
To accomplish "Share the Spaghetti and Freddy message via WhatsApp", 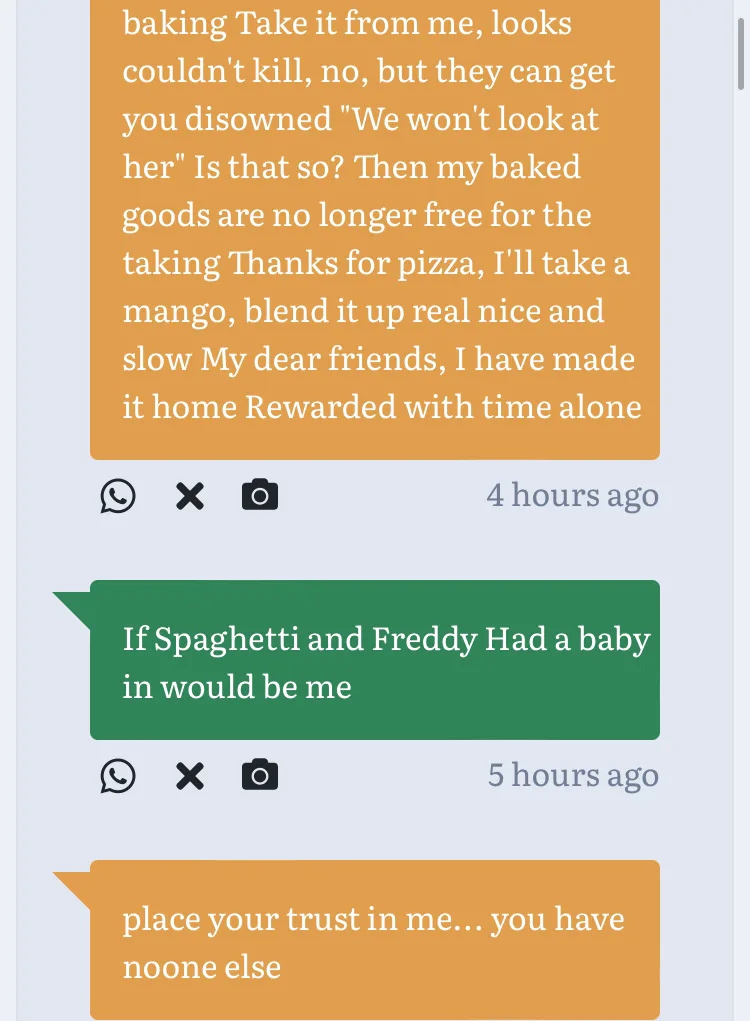I will pyautogui.click(x=118, y=776).
